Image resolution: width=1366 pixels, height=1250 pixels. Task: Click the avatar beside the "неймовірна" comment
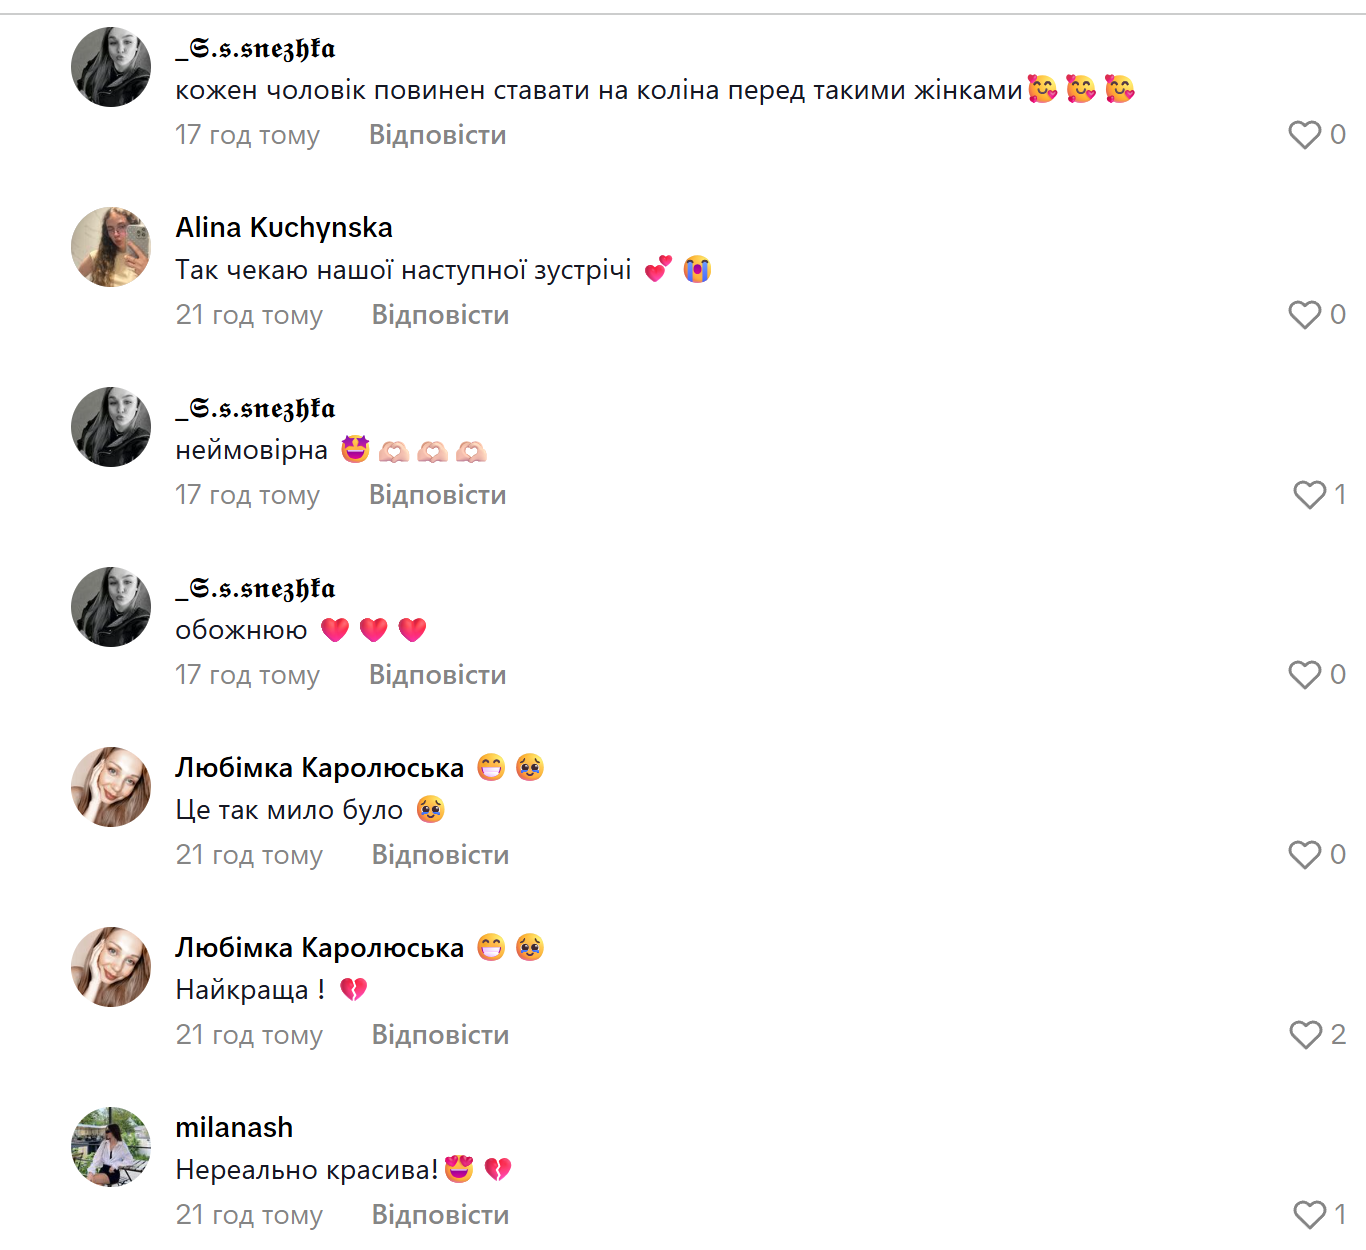[111, 427]
